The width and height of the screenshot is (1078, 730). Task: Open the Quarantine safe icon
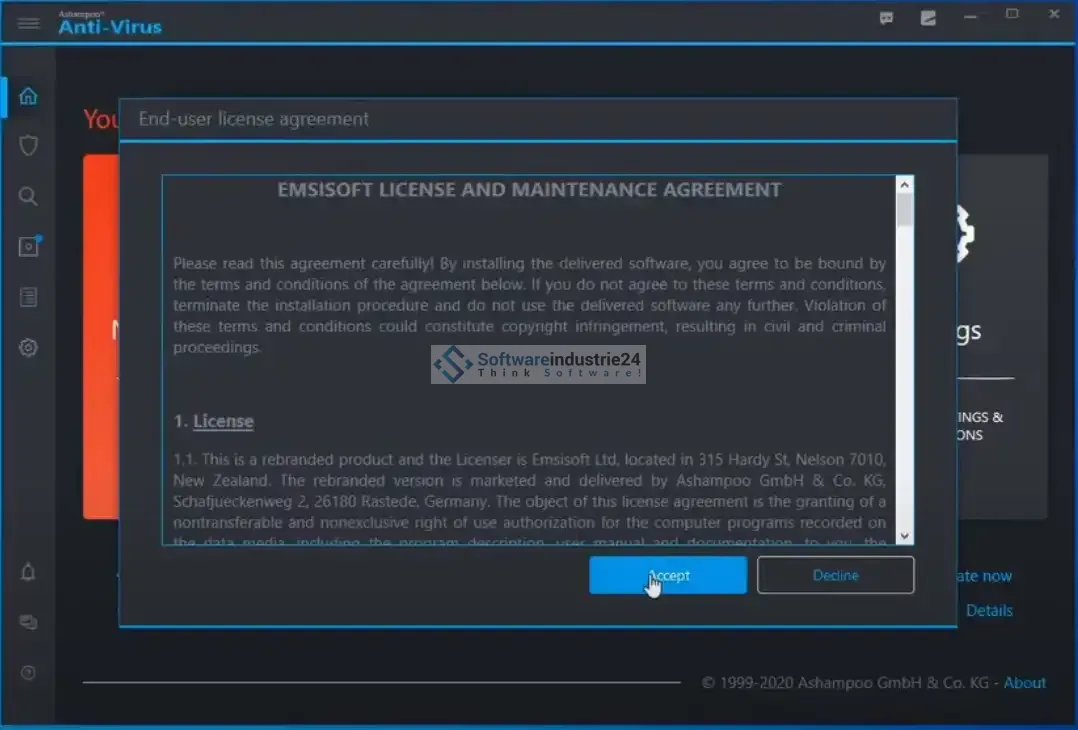pyautogui.click(x=28, y=247)
